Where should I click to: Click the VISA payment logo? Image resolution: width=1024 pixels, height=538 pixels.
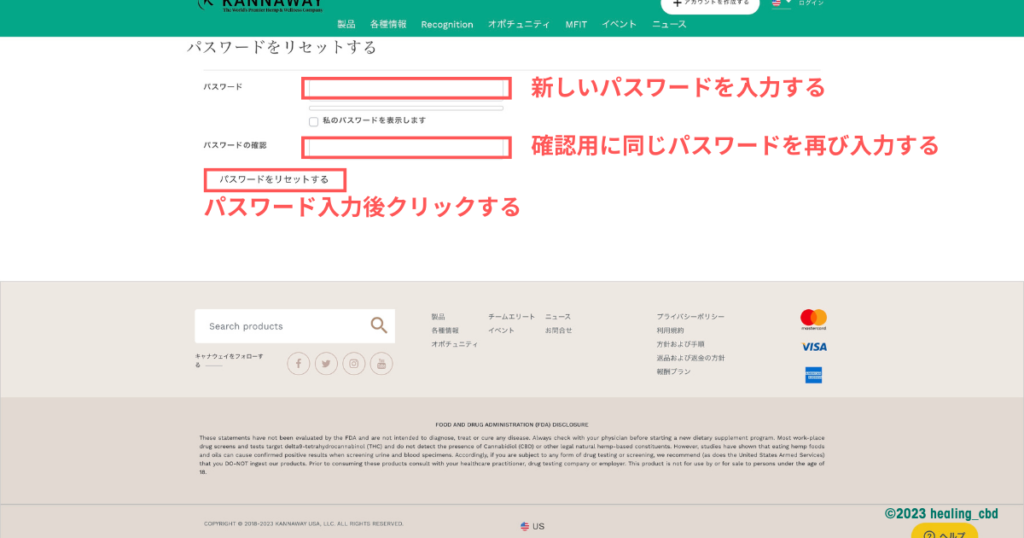coord(813,347)
